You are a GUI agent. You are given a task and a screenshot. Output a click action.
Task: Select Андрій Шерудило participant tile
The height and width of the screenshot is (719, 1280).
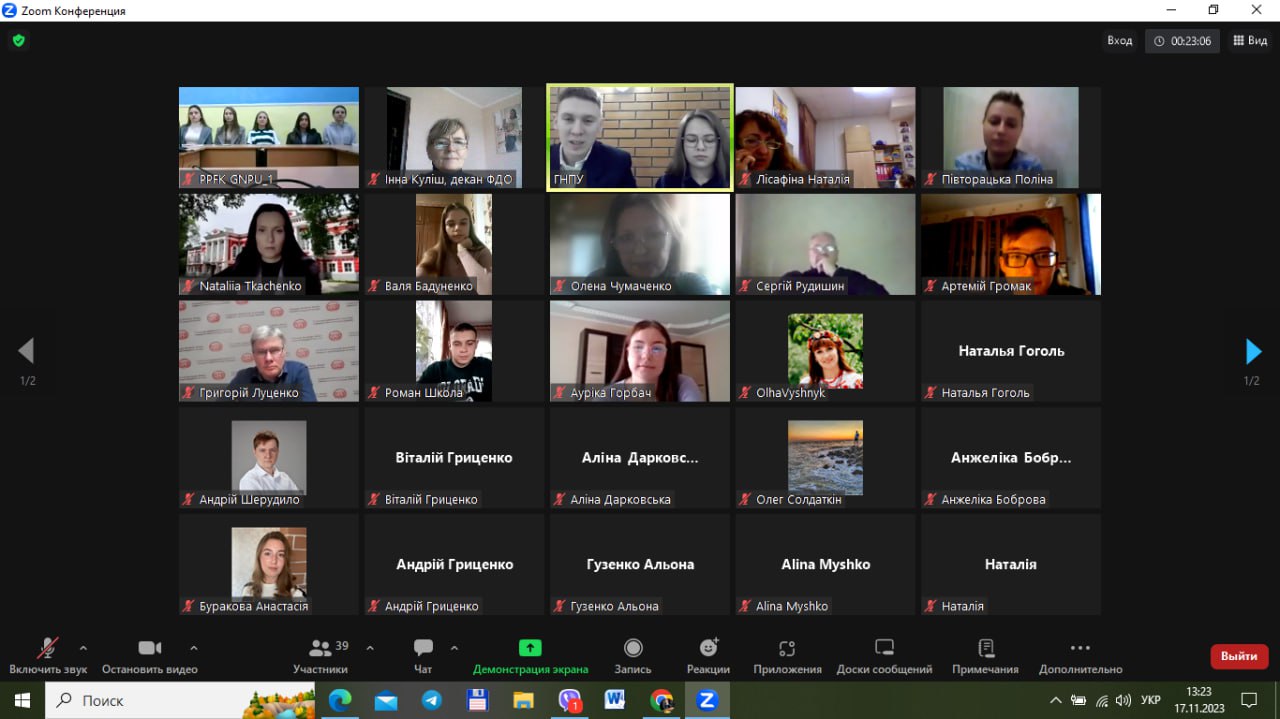(269, 458)
